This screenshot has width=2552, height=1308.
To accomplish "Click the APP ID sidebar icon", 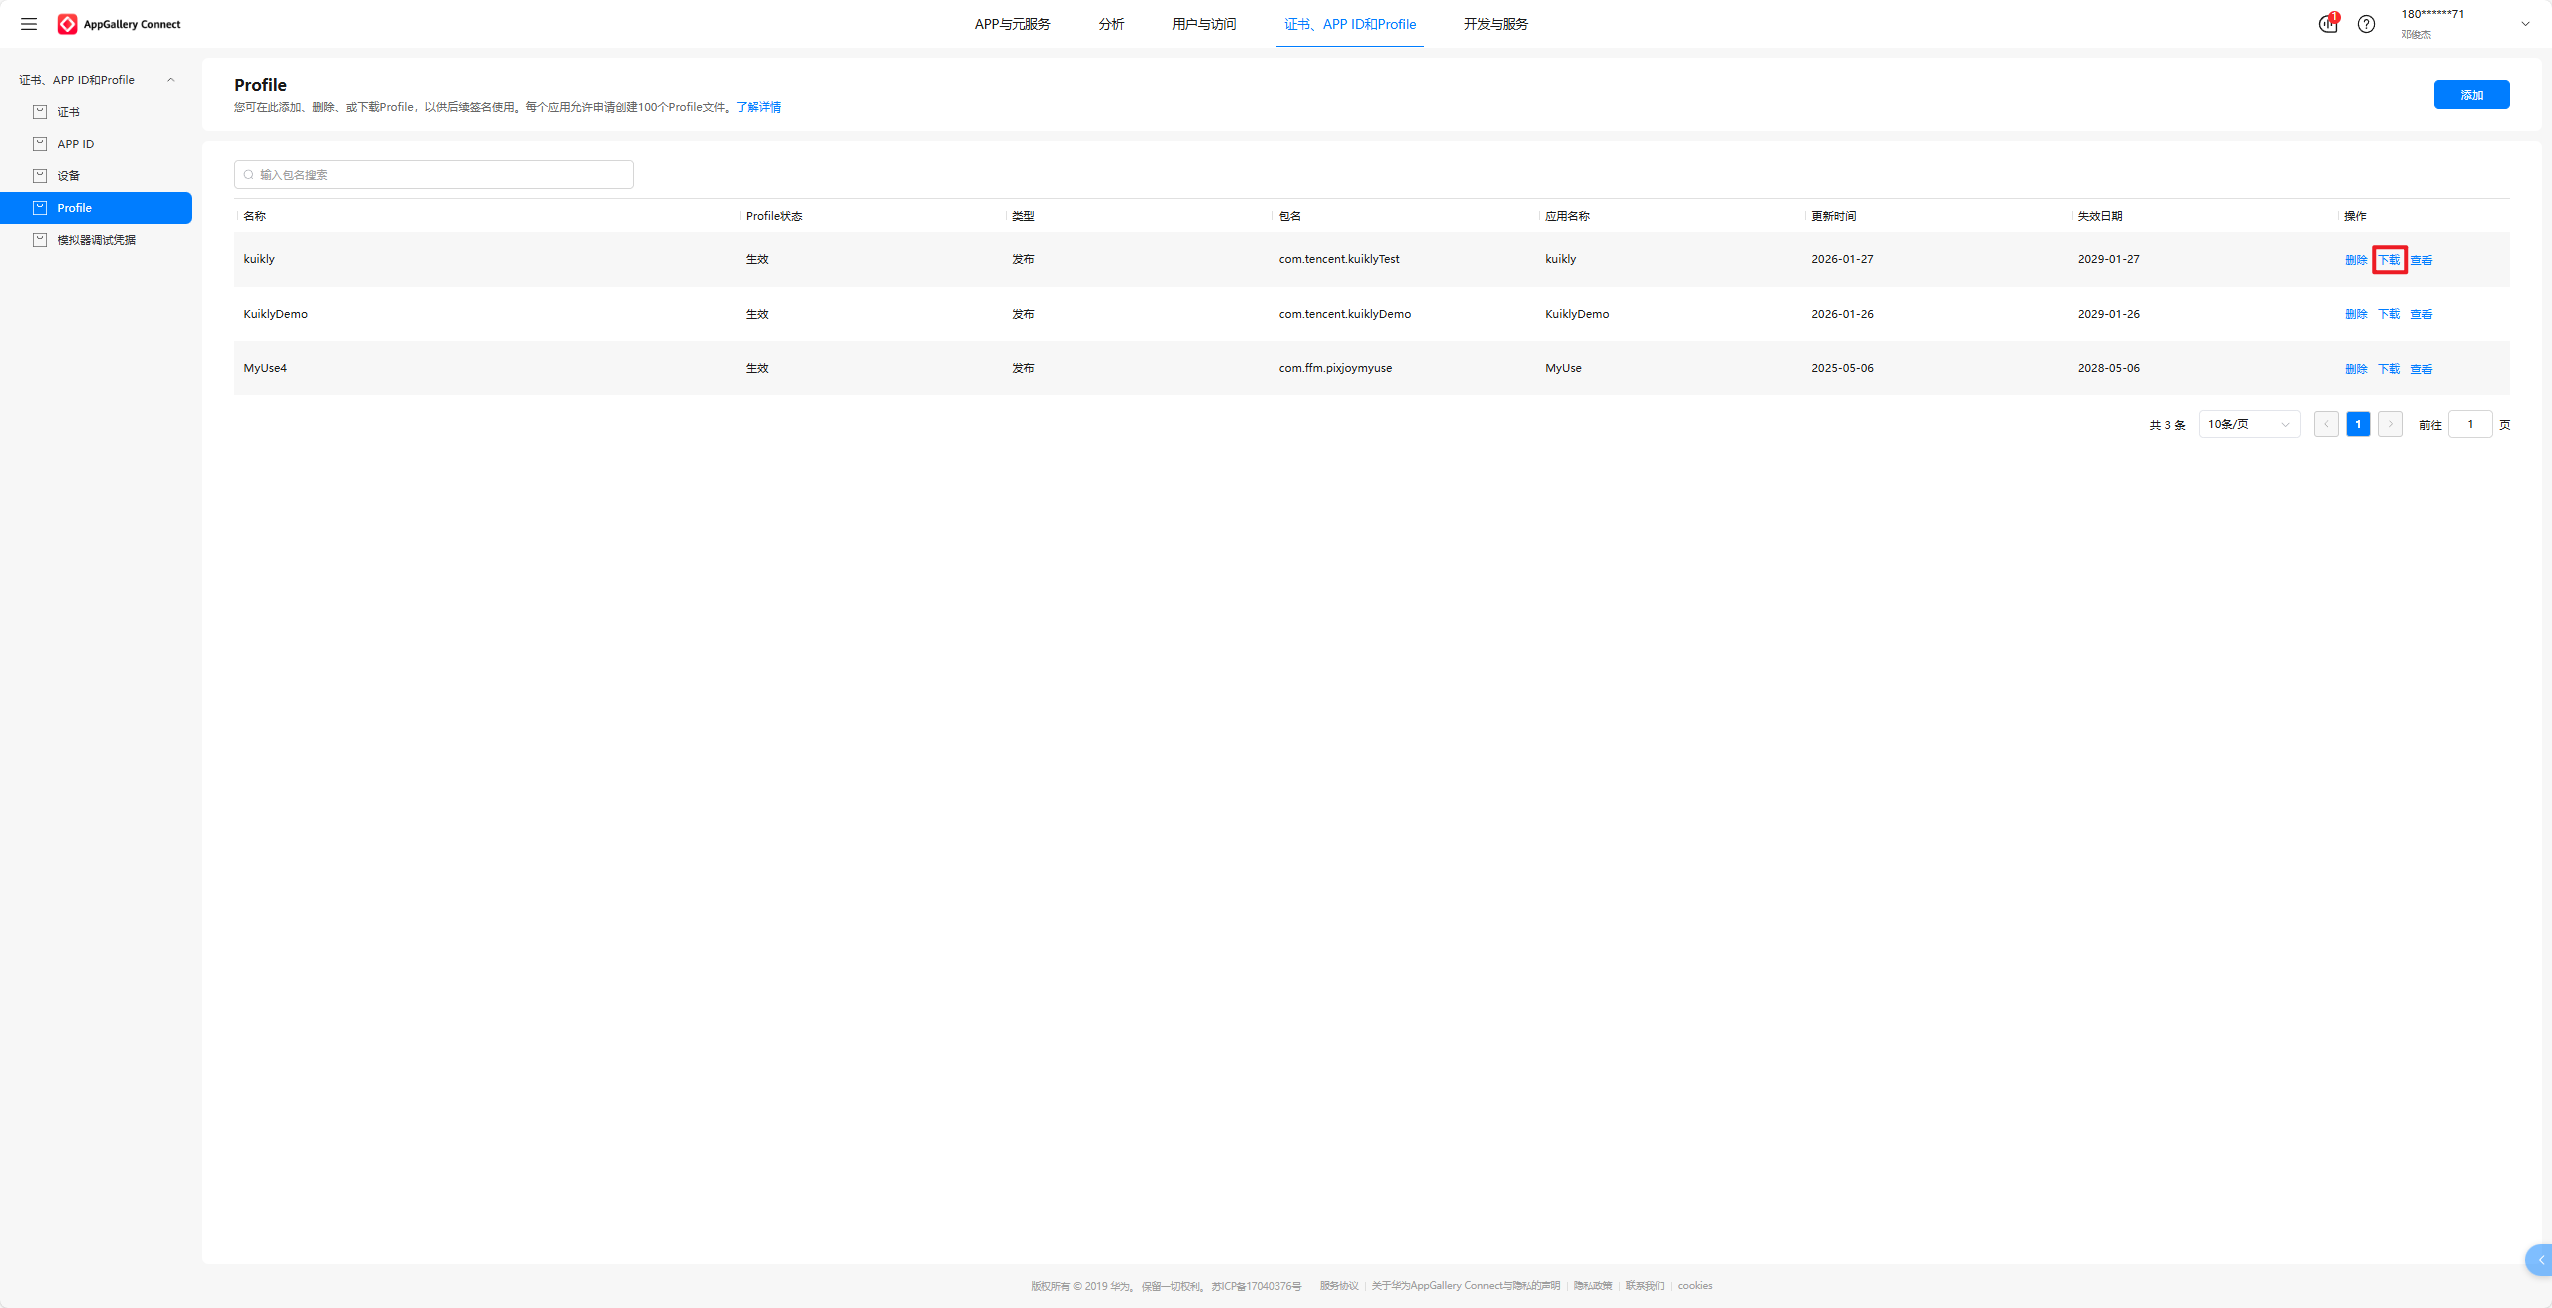I will click(40, 144).
